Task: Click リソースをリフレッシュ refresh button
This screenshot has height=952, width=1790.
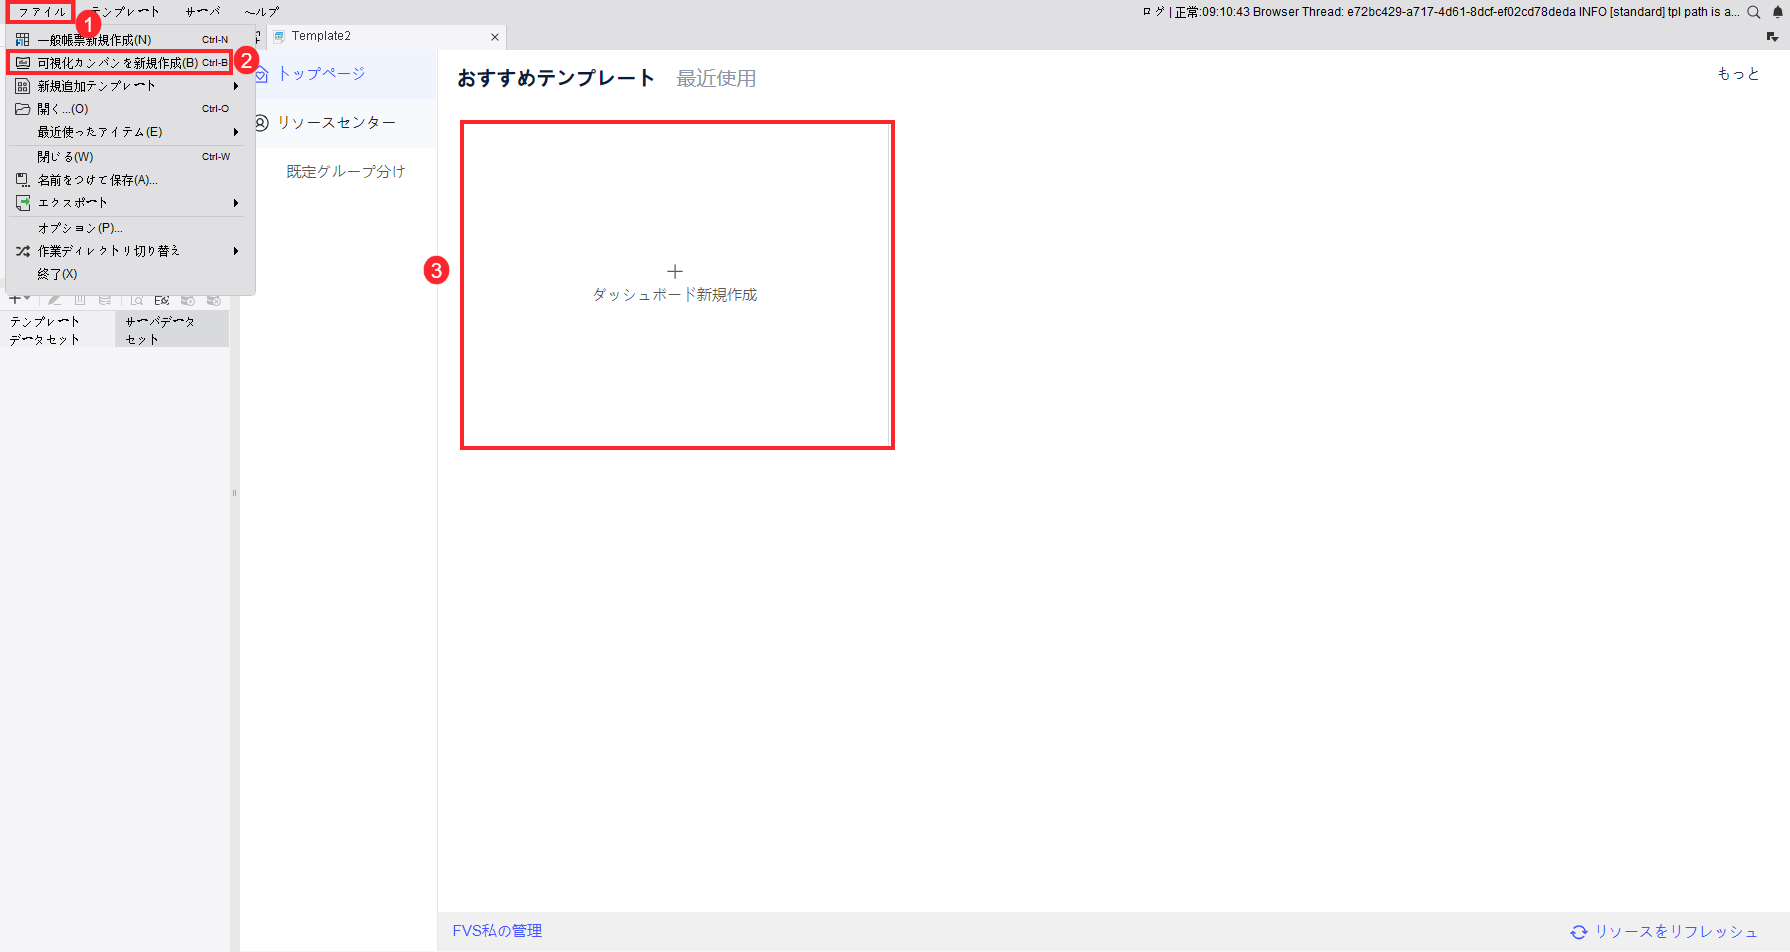Action: tap(1664, 932)
